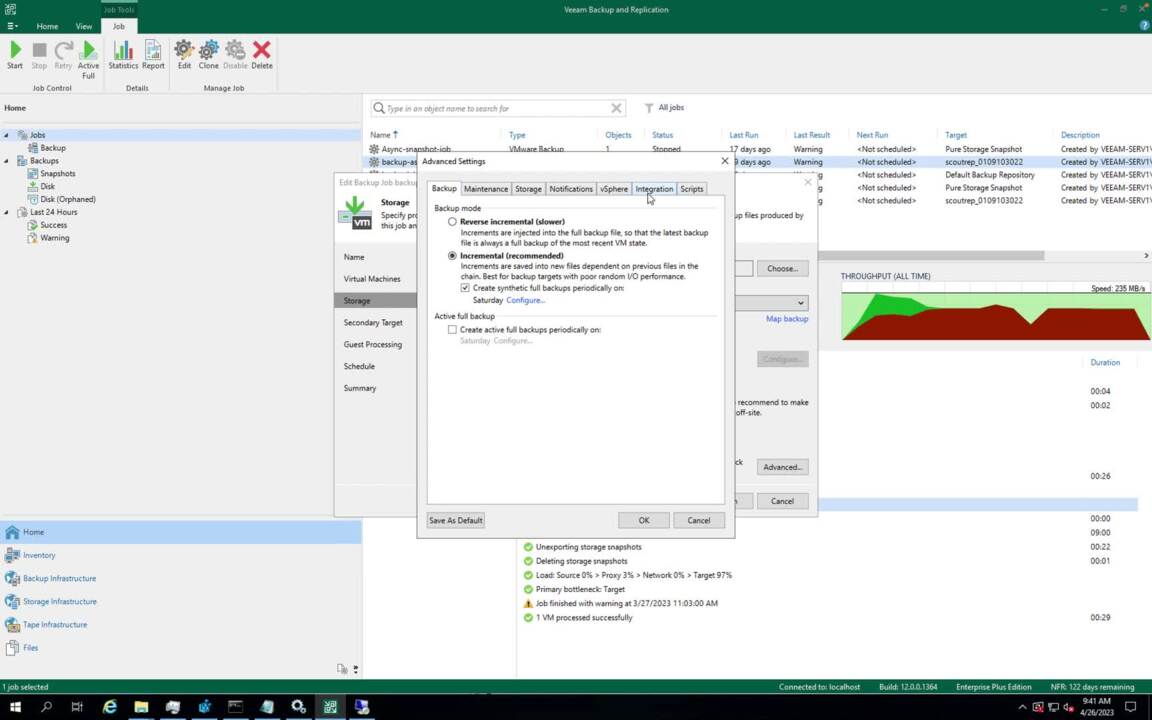Viewport: 1152px width, 720px height.
Task: Click the Start job icon in ribbon
Action: 15,51
